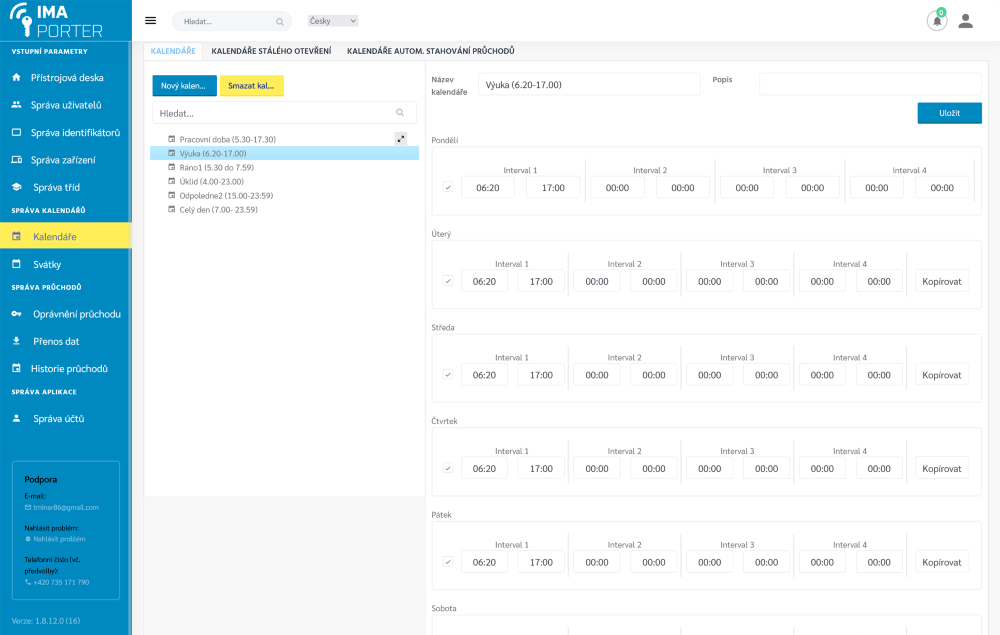Image resolution: width=1000 pixels, height=635 pixels.
Task: Toggle the Pondělí checkbox
Action: pos(448,187)
